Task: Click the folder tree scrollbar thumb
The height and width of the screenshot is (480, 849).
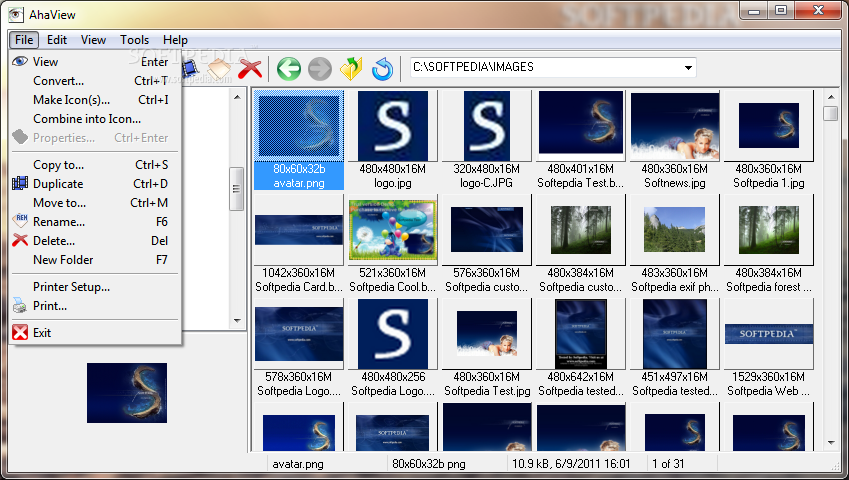Action: [237, 189]
